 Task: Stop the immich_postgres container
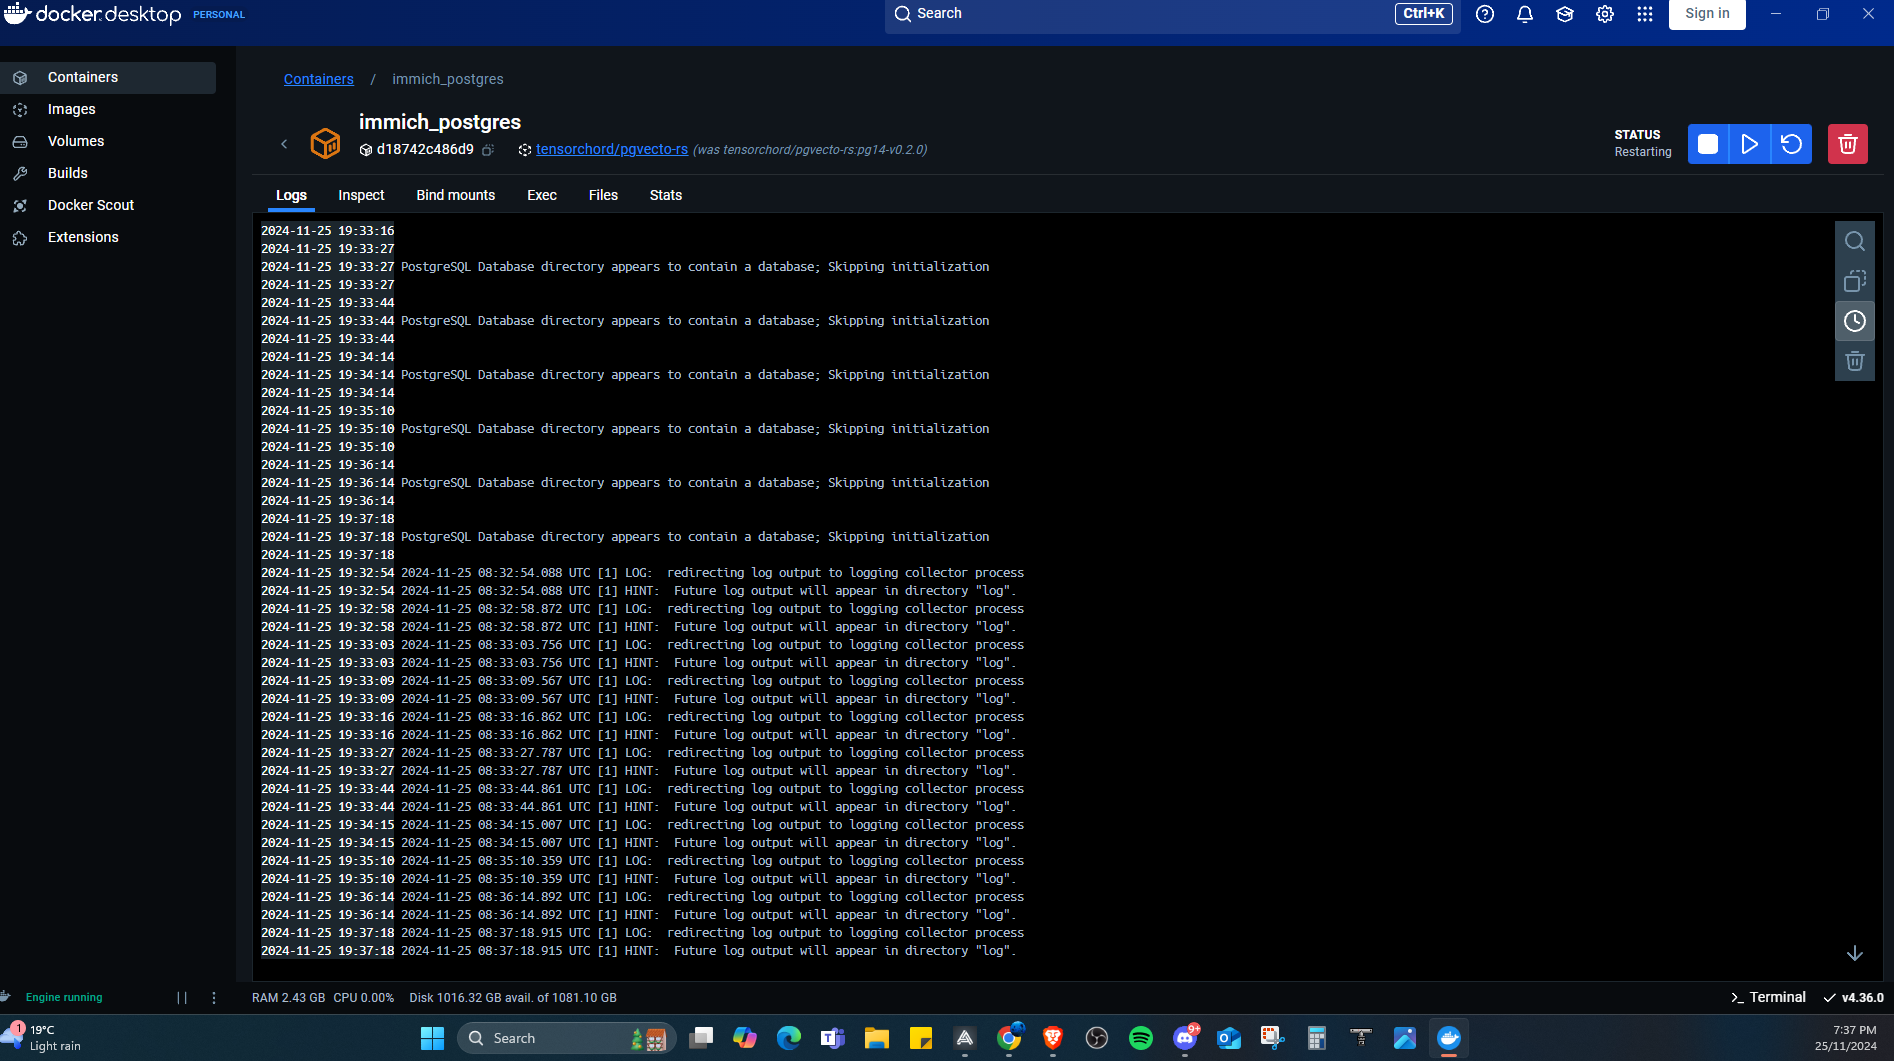(x=1708, y=144)
